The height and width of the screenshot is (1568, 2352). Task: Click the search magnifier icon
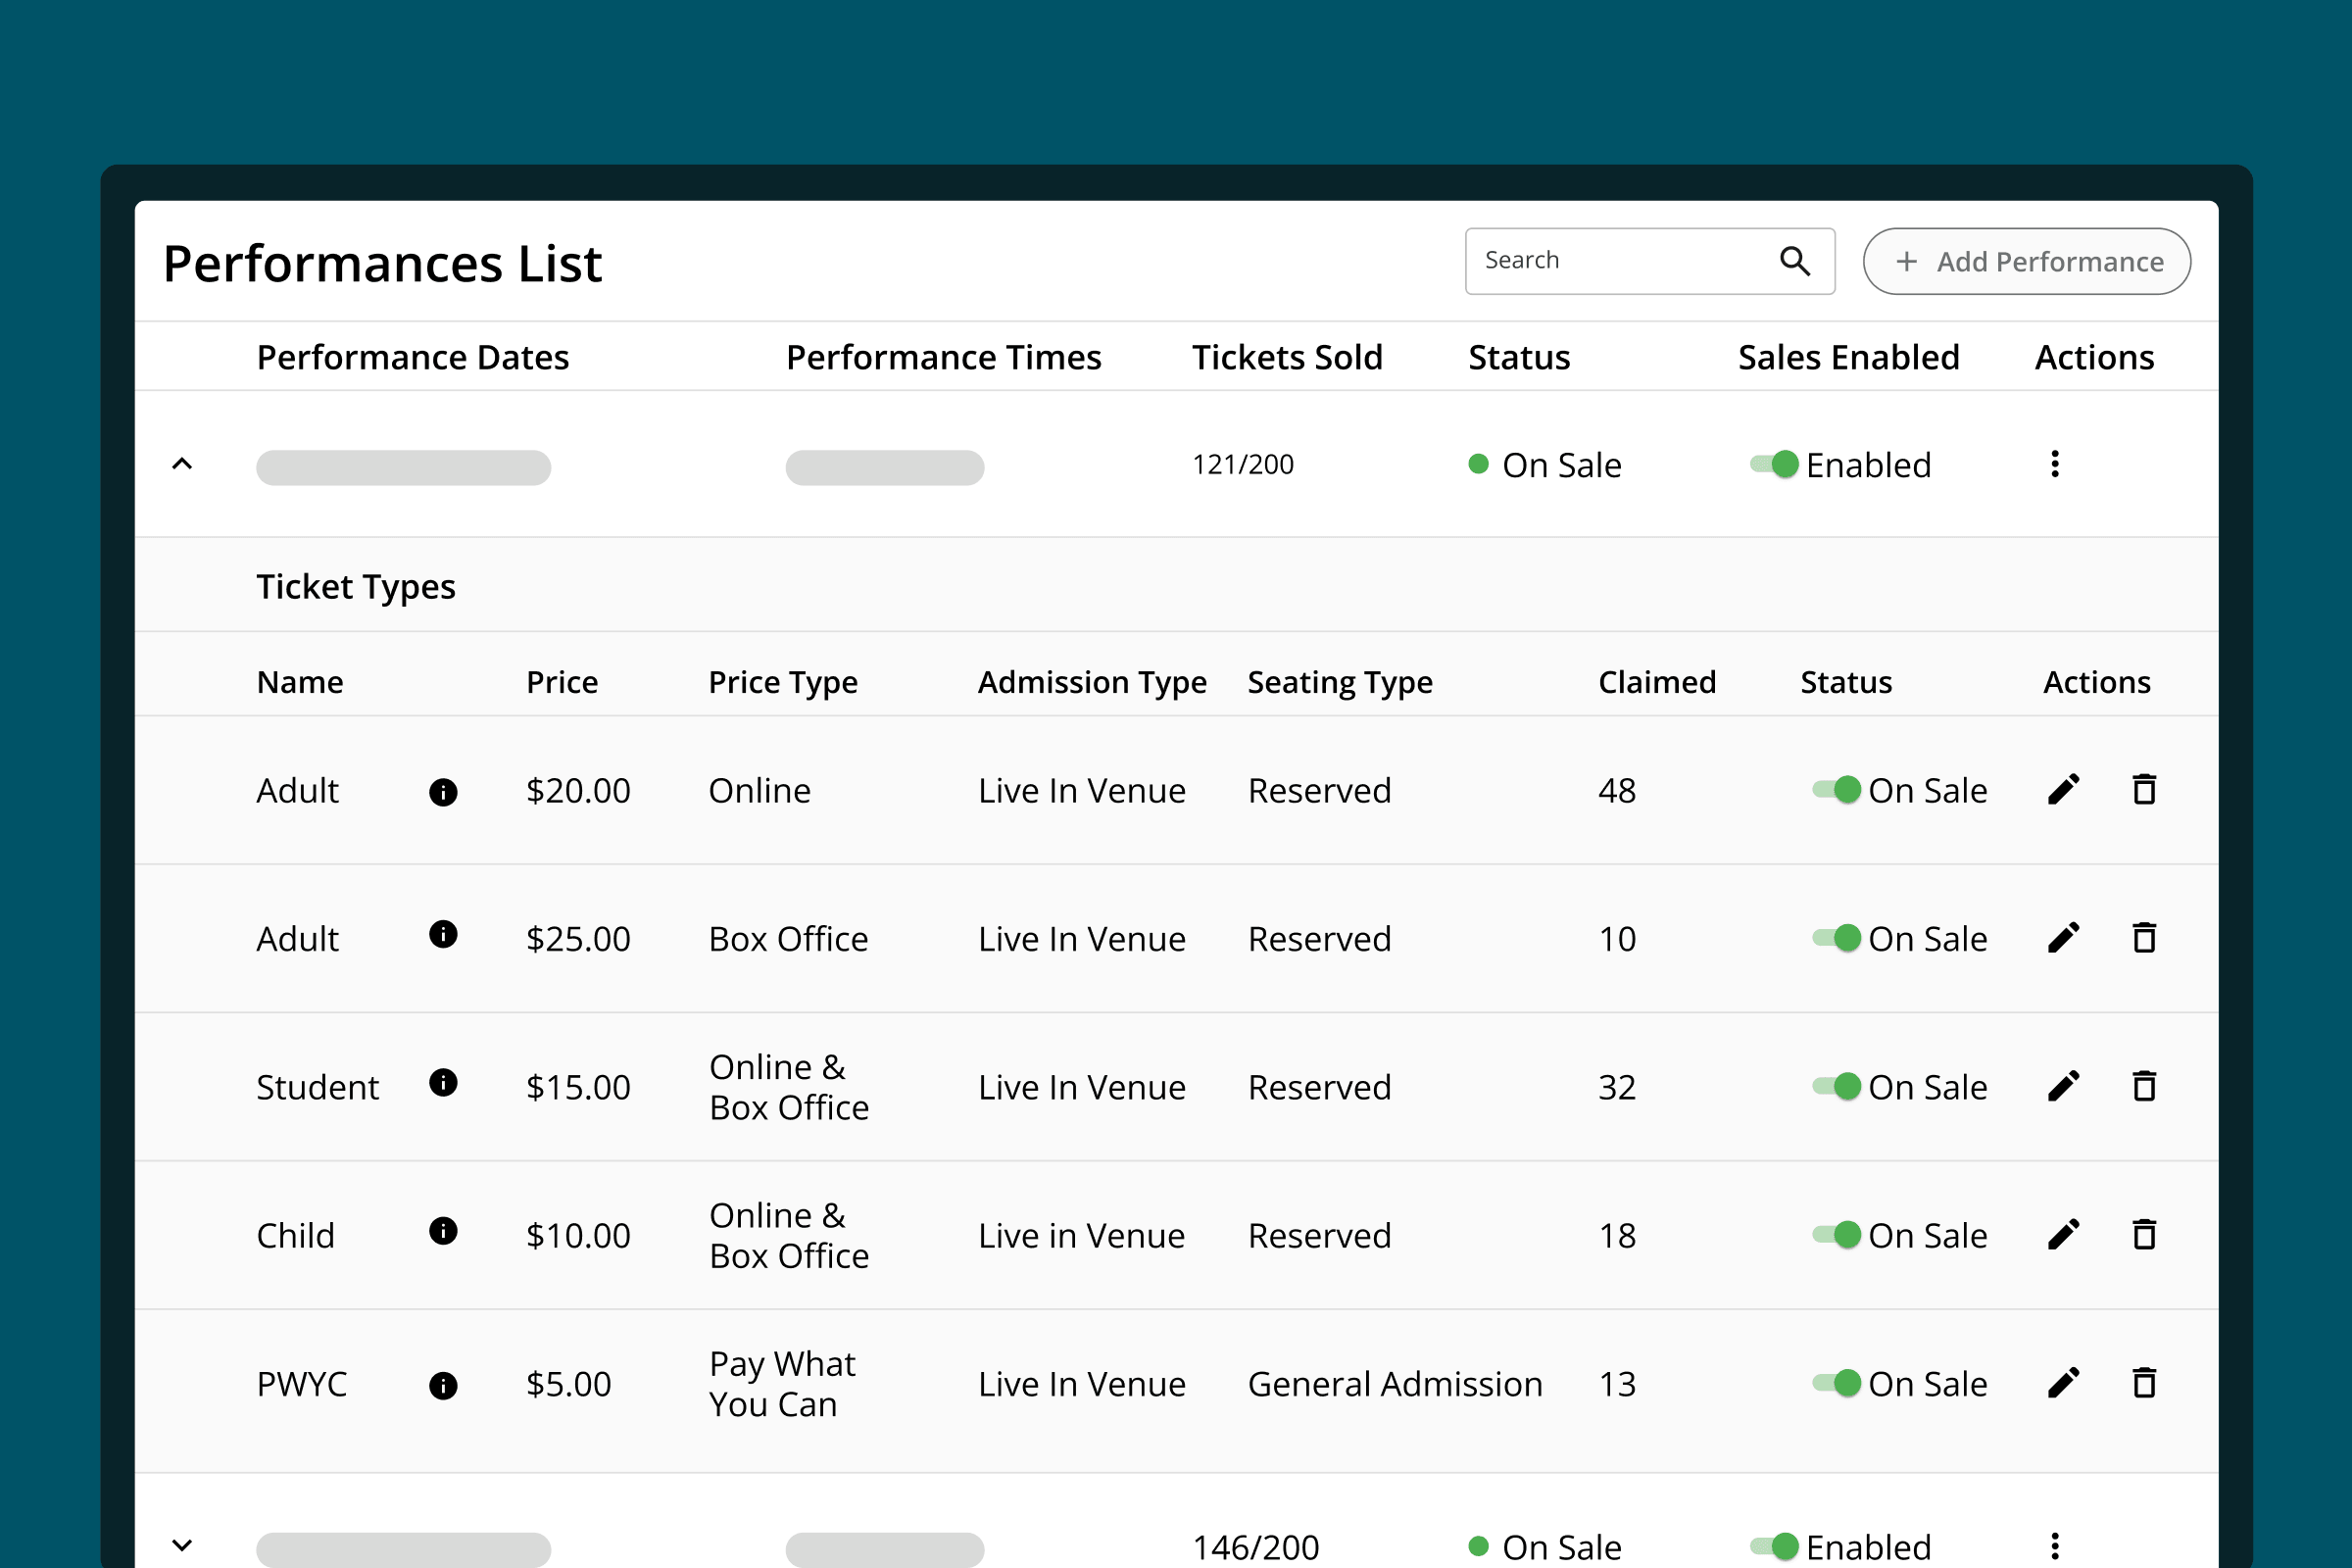(1795, 262)
